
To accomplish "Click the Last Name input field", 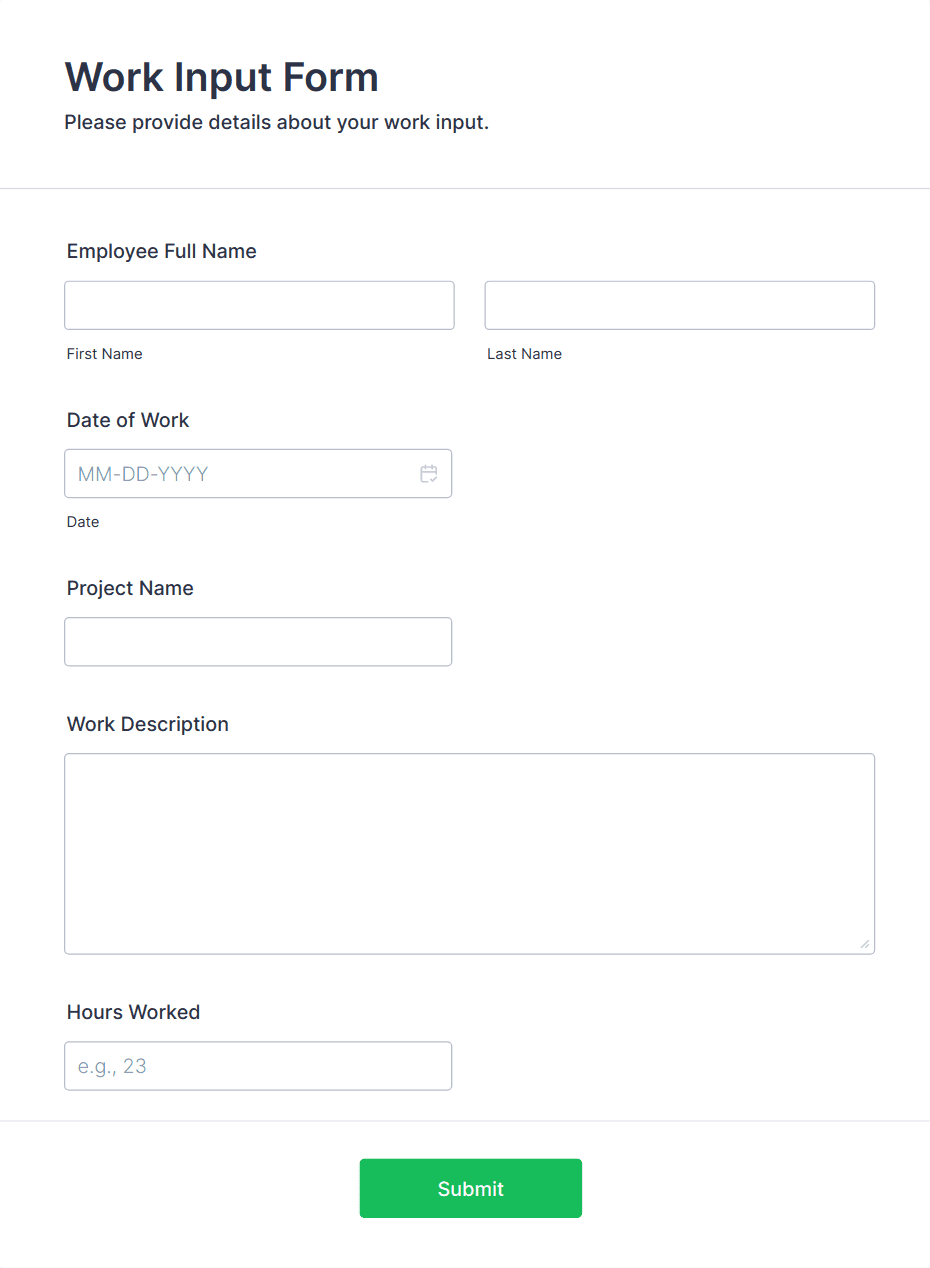I will [x=679, y=305].
